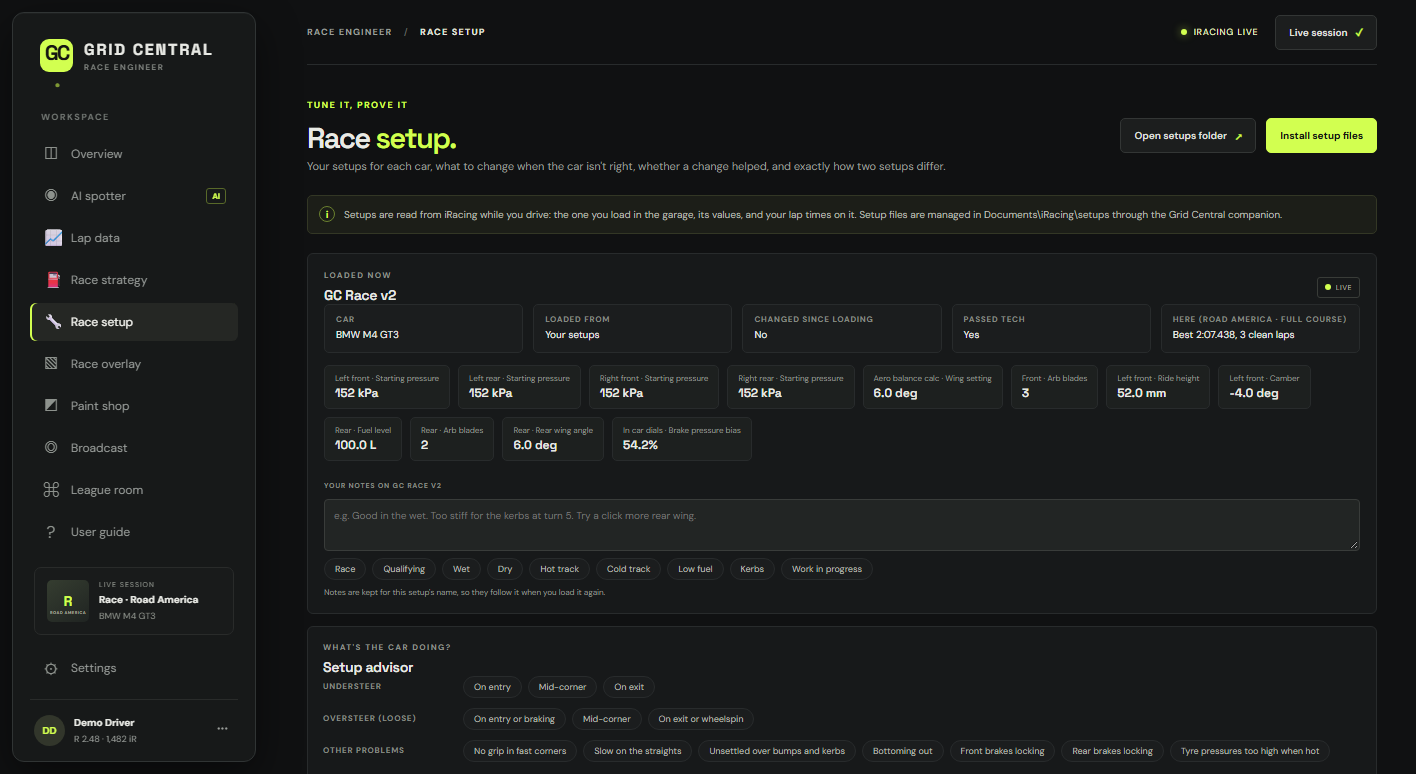Select the Bottoming out problem
1416x774 pixels.
(x=903, y=751)
